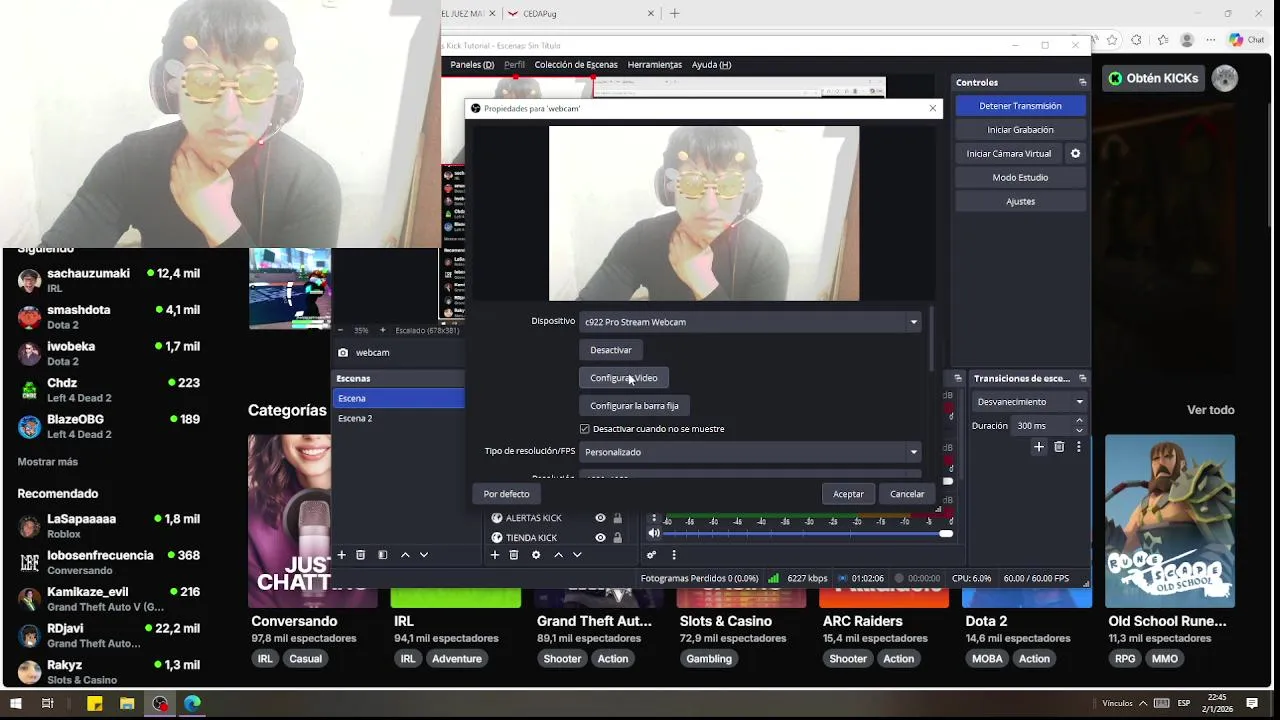Expand Mostrar más in followed channels
The width and height of the screenshot is (1280, 720).
[47, 462]
